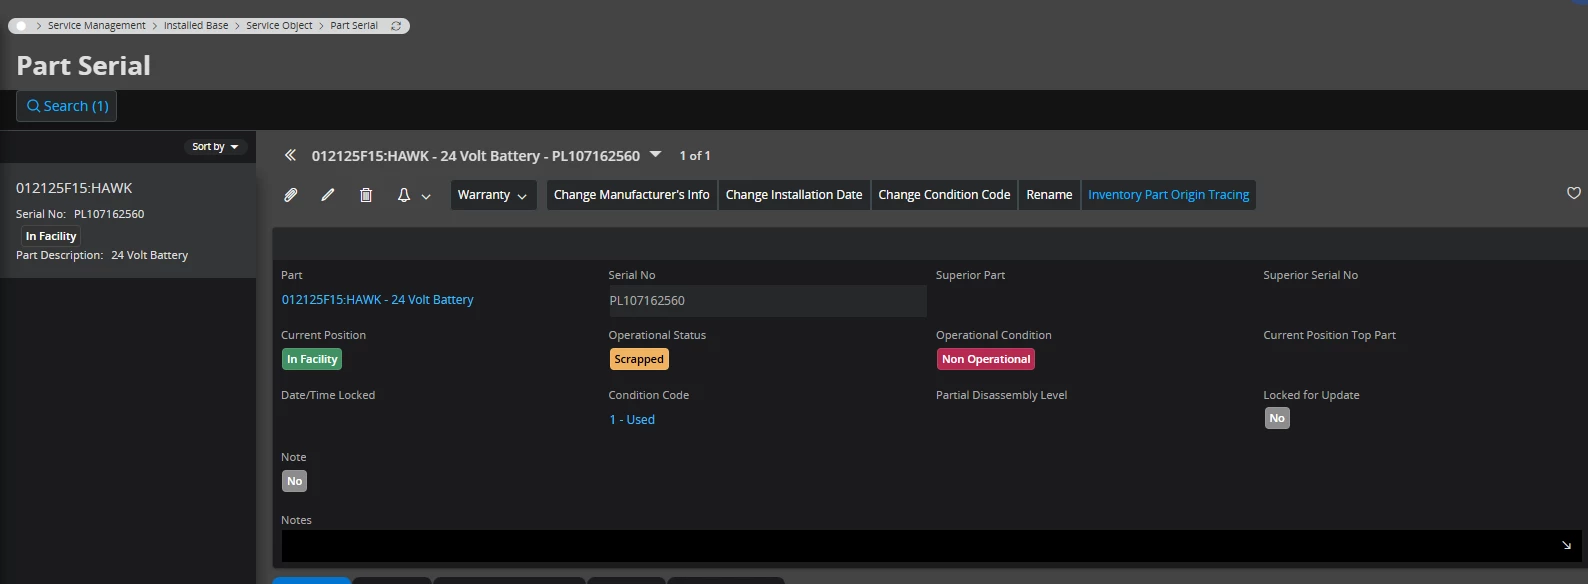Collapse the record list with double chevron
Screen dimensions: 1588x584
(x=290, y=155)
